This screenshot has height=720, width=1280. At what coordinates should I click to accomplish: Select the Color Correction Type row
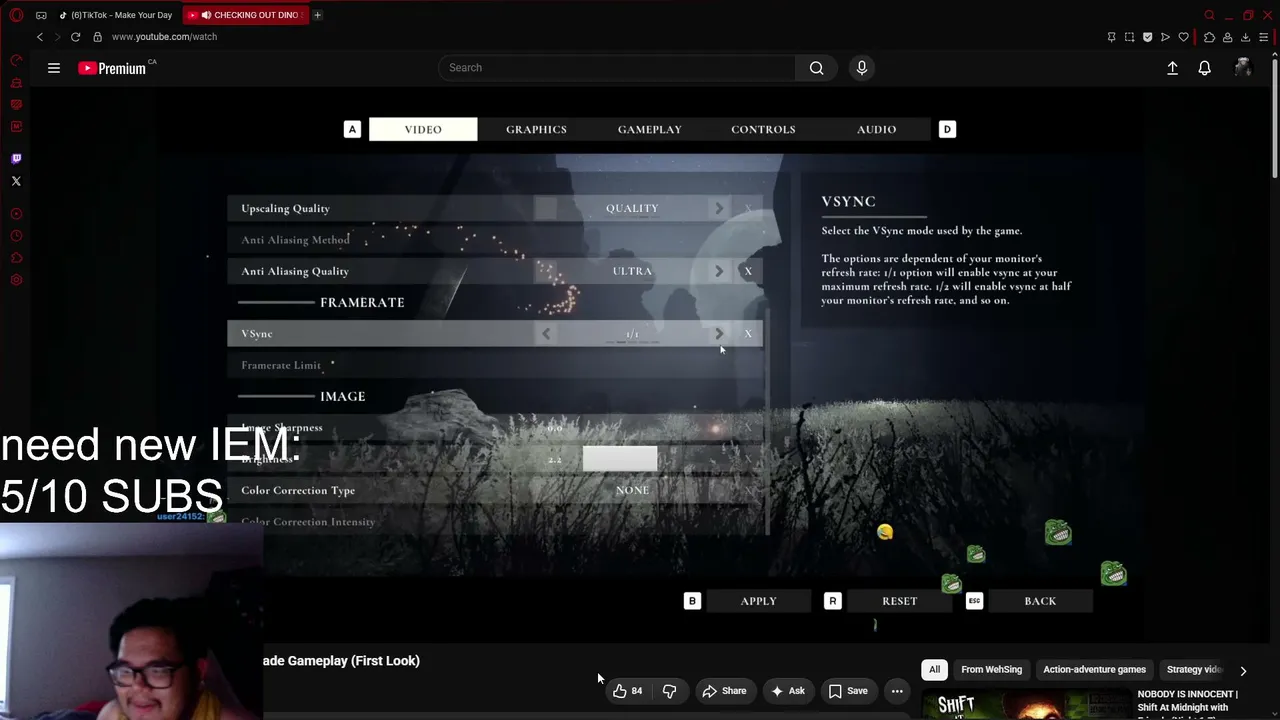(495, 490)
